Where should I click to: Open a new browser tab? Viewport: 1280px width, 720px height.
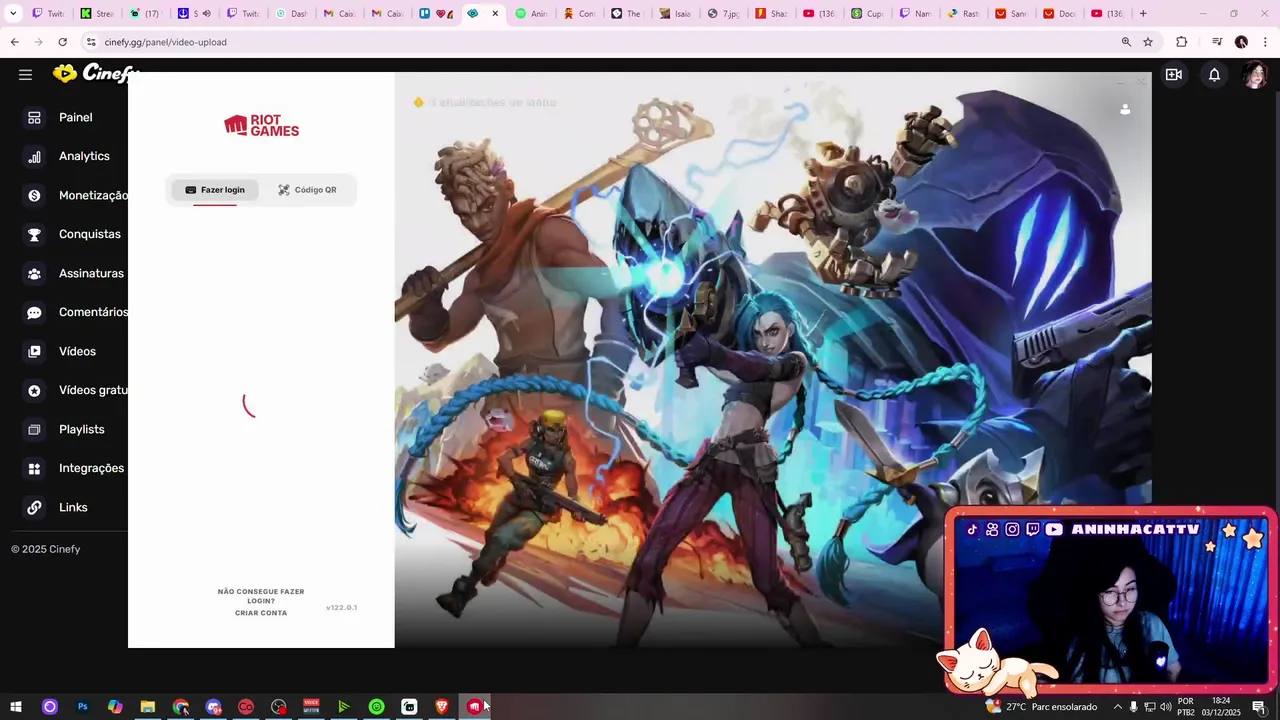coord(1143,14)
